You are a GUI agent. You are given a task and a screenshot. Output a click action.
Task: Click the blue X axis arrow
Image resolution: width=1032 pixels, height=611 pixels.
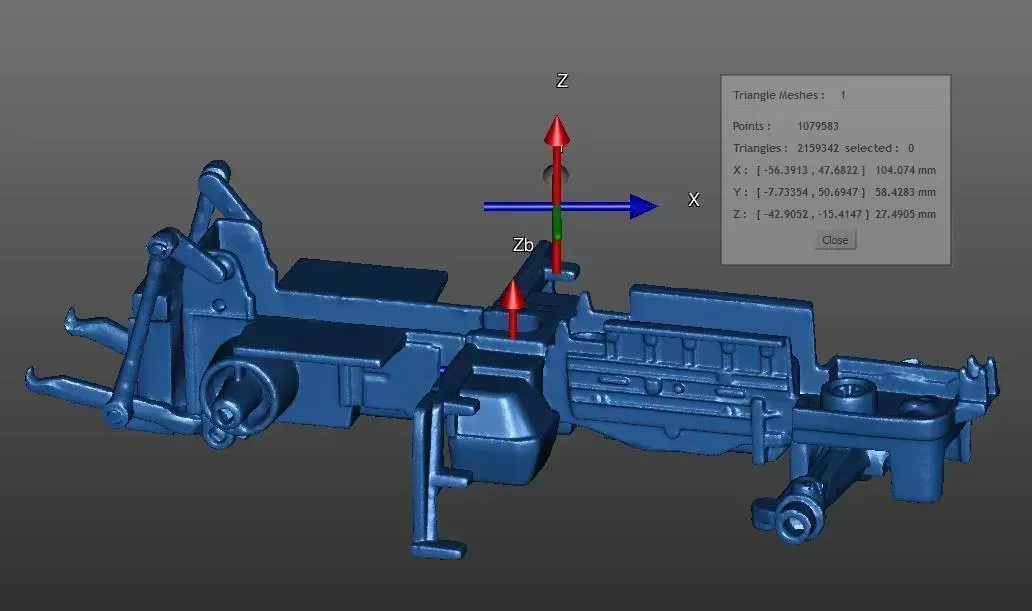pyautogui.click(x=570, y=206)
